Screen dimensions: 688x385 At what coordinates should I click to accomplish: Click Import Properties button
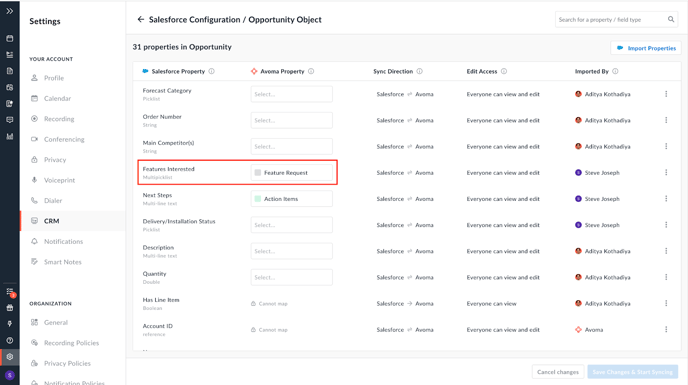tap(646, 48)
